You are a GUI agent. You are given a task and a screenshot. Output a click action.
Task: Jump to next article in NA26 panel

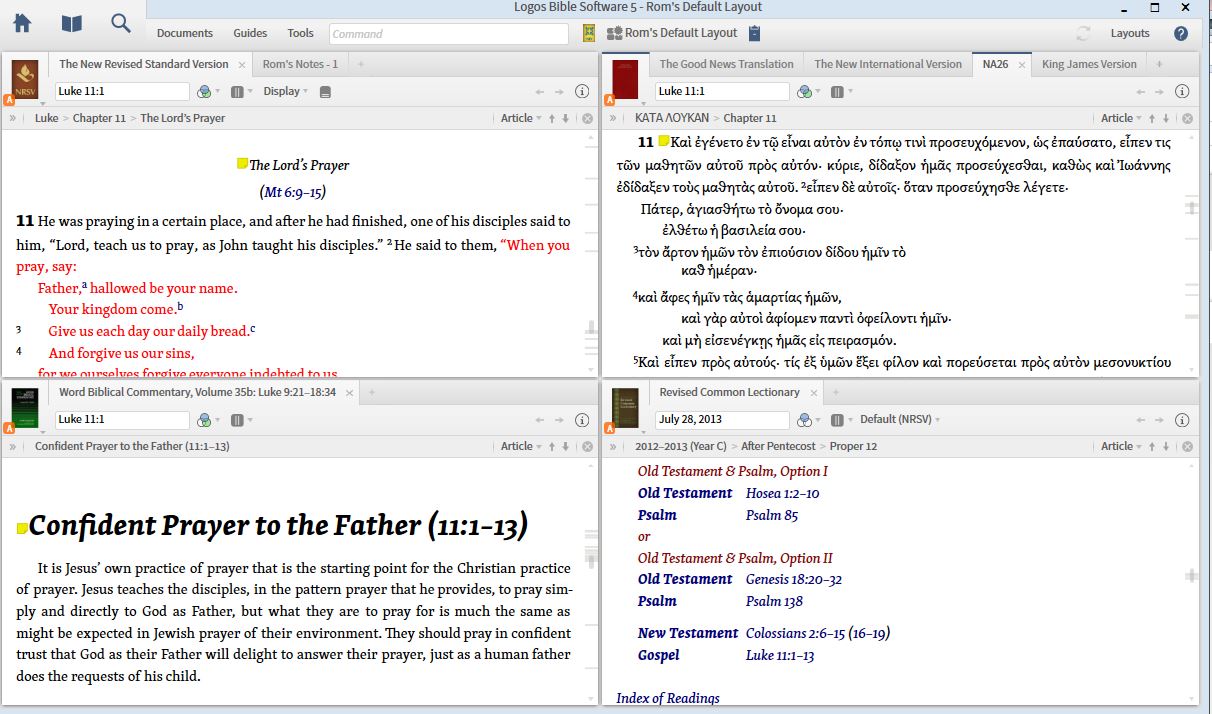tap(1166, 118)
